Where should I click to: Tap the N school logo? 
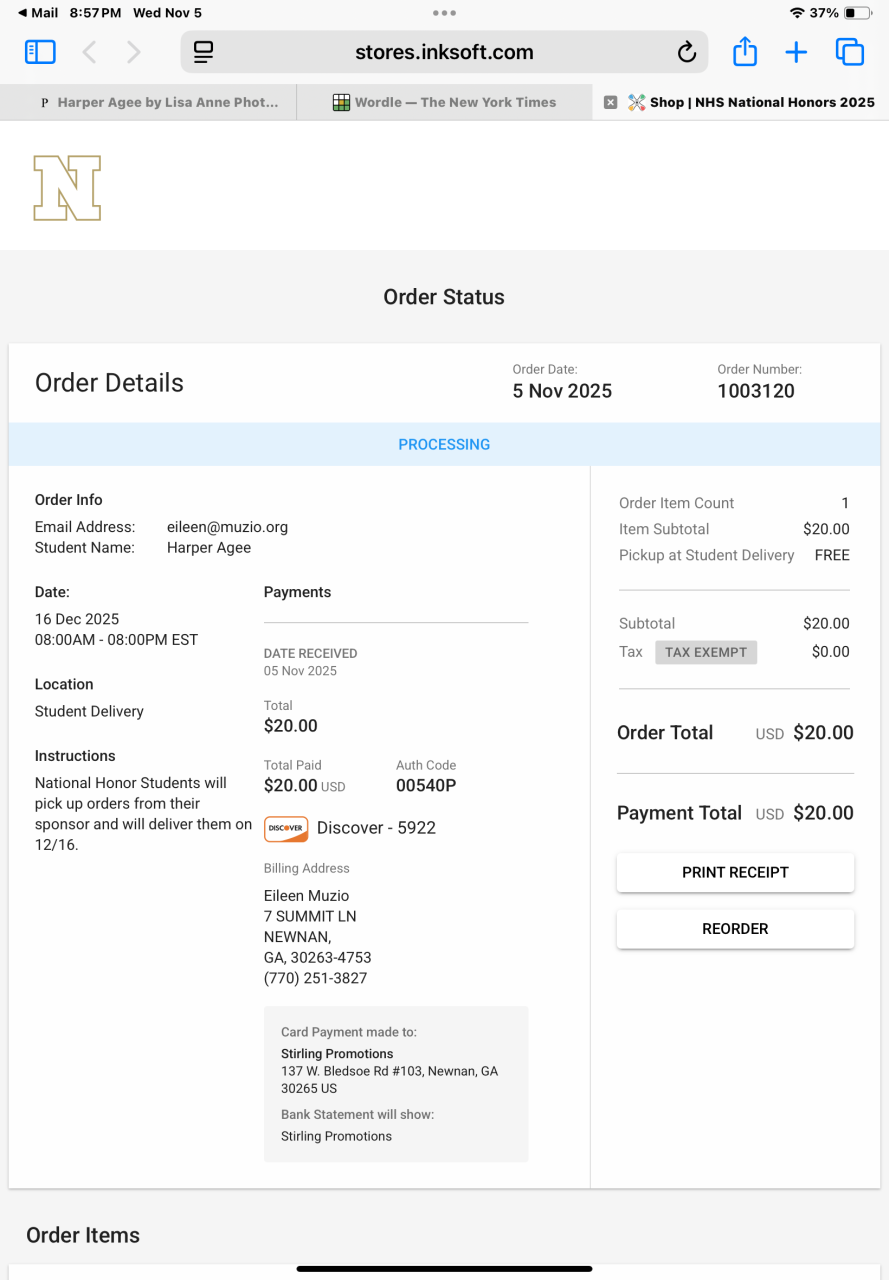[67, 187]
